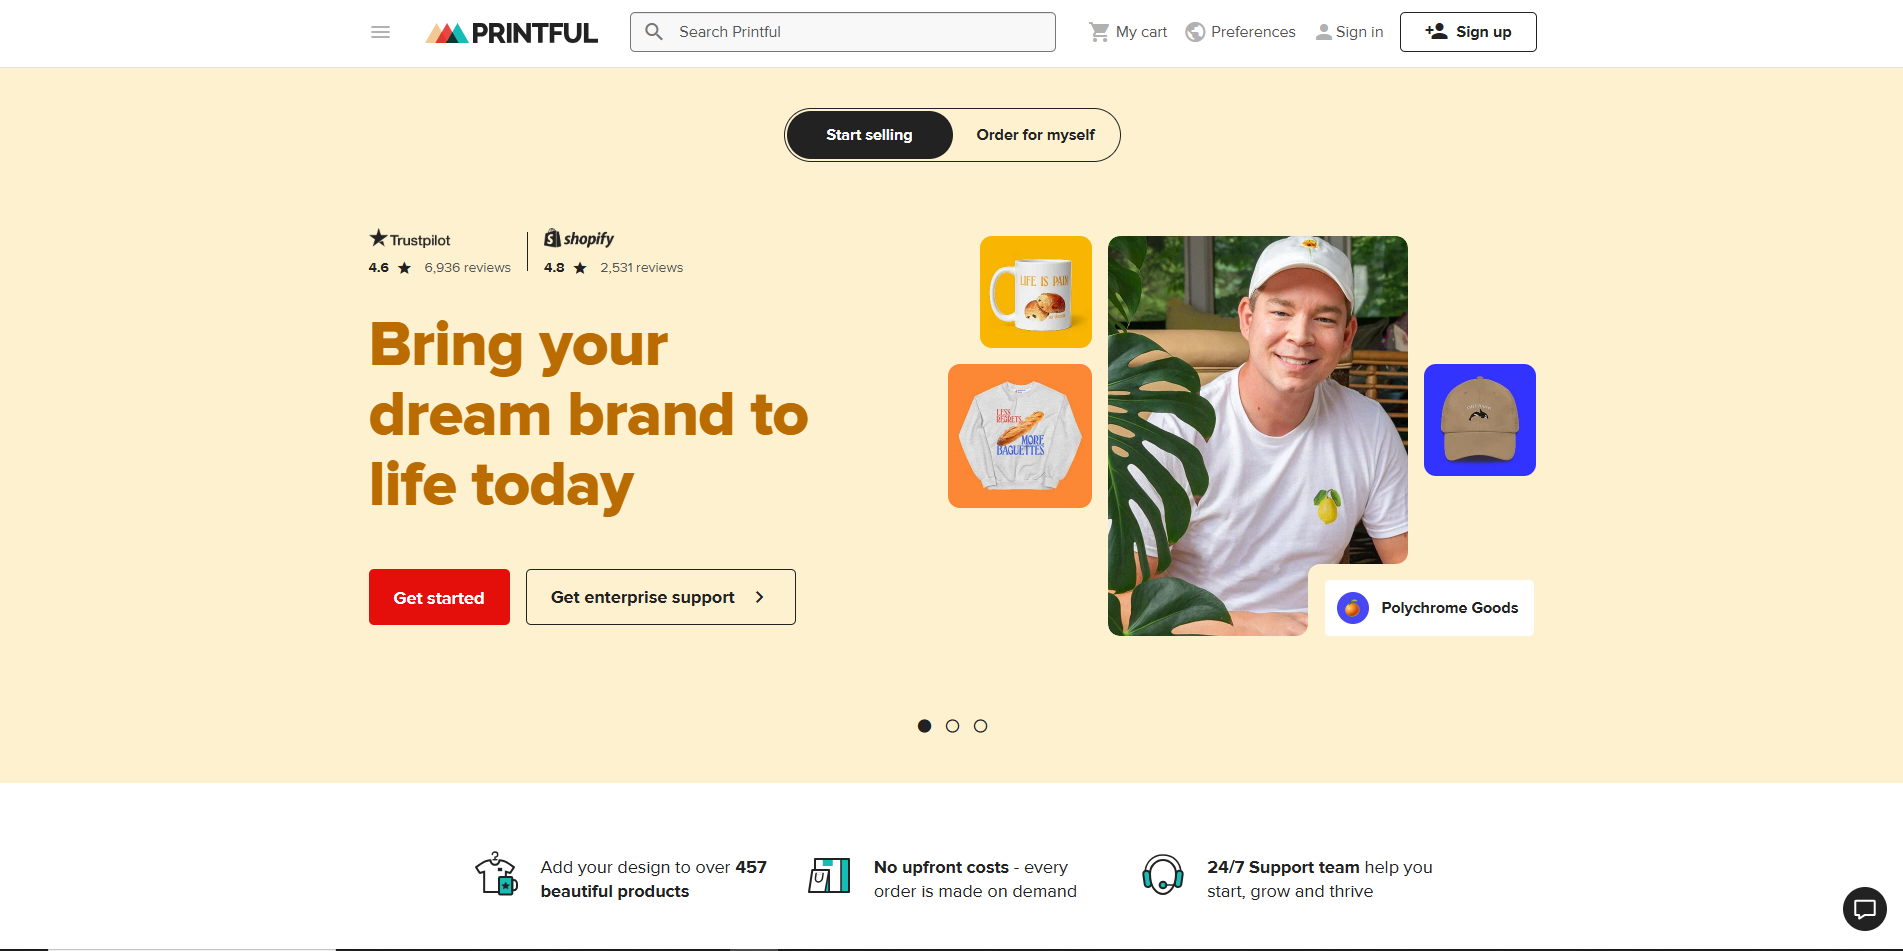
Task: Click the Trustpilot rating logo
Action: coord(410,239)
